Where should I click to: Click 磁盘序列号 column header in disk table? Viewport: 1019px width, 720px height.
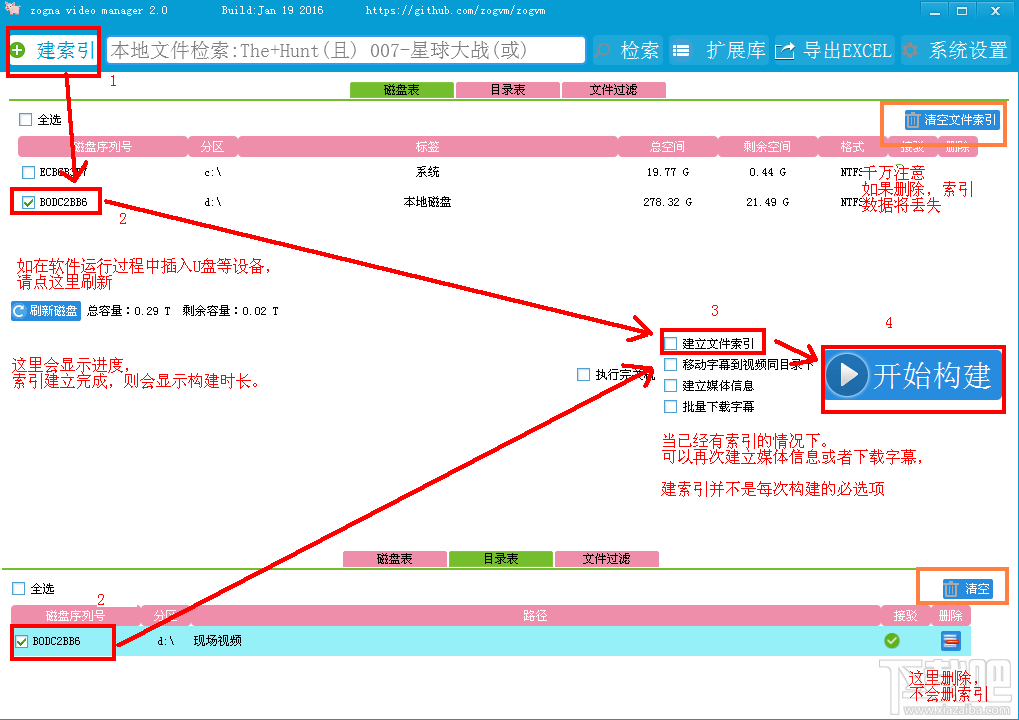tap(103, 147)
